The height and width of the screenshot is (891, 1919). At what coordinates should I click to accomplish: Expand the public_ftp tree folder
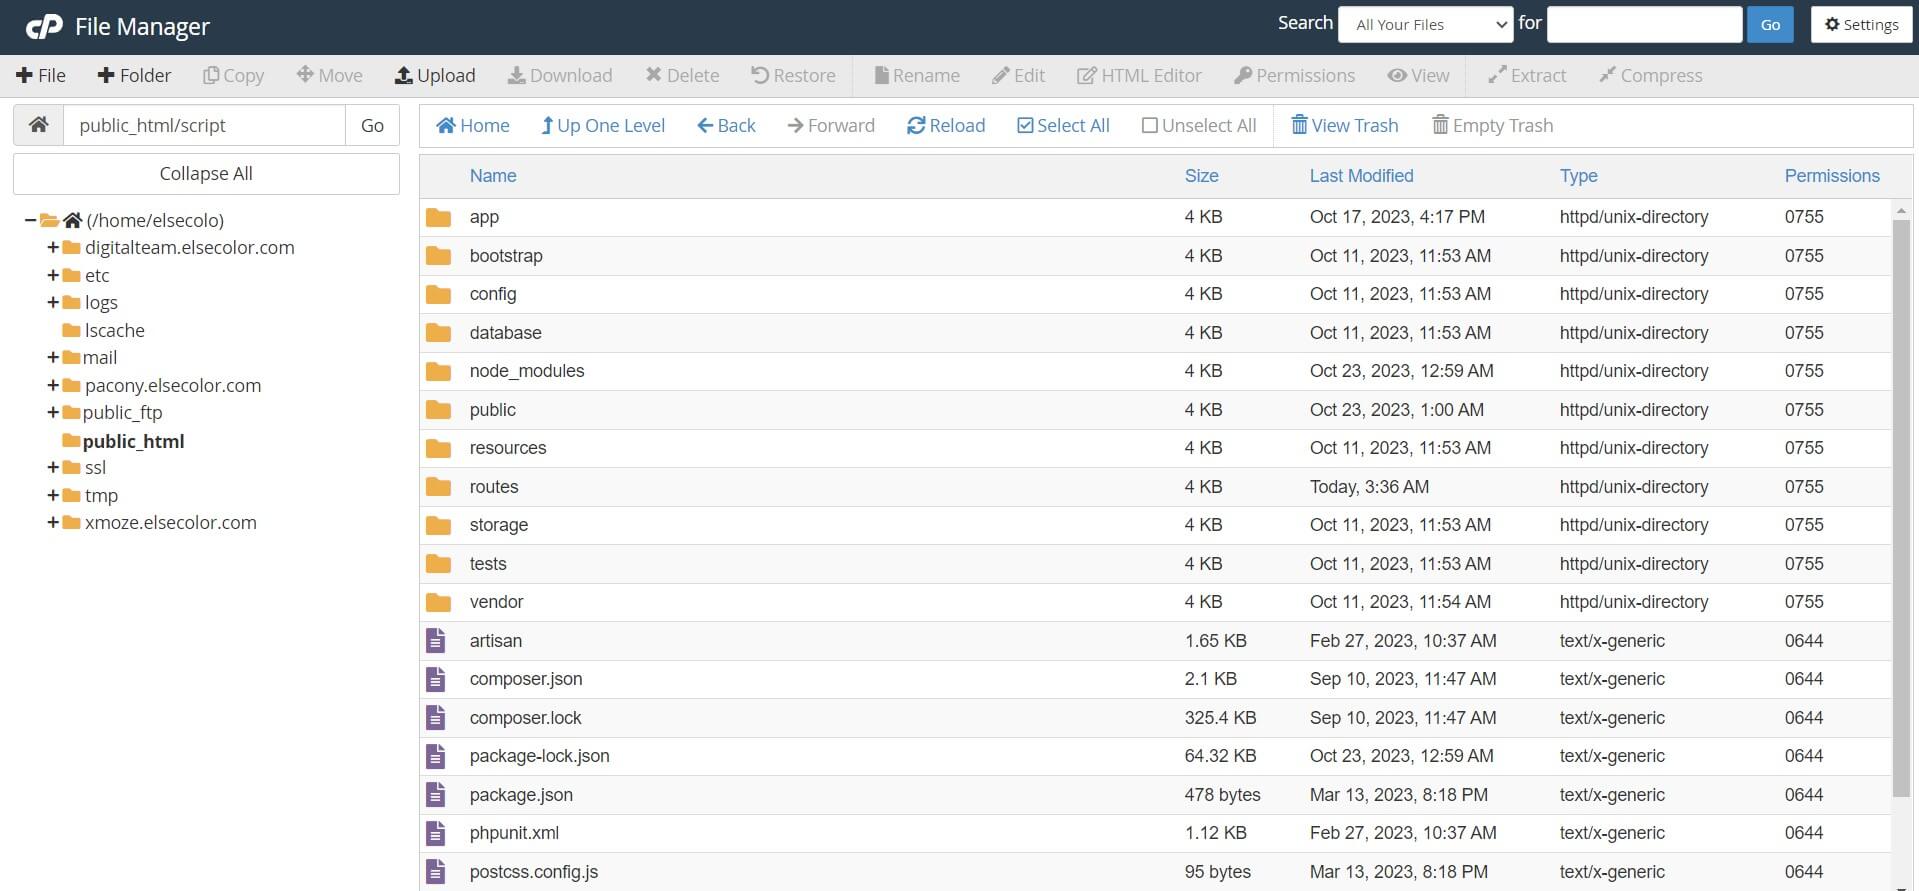coord(53,412)
